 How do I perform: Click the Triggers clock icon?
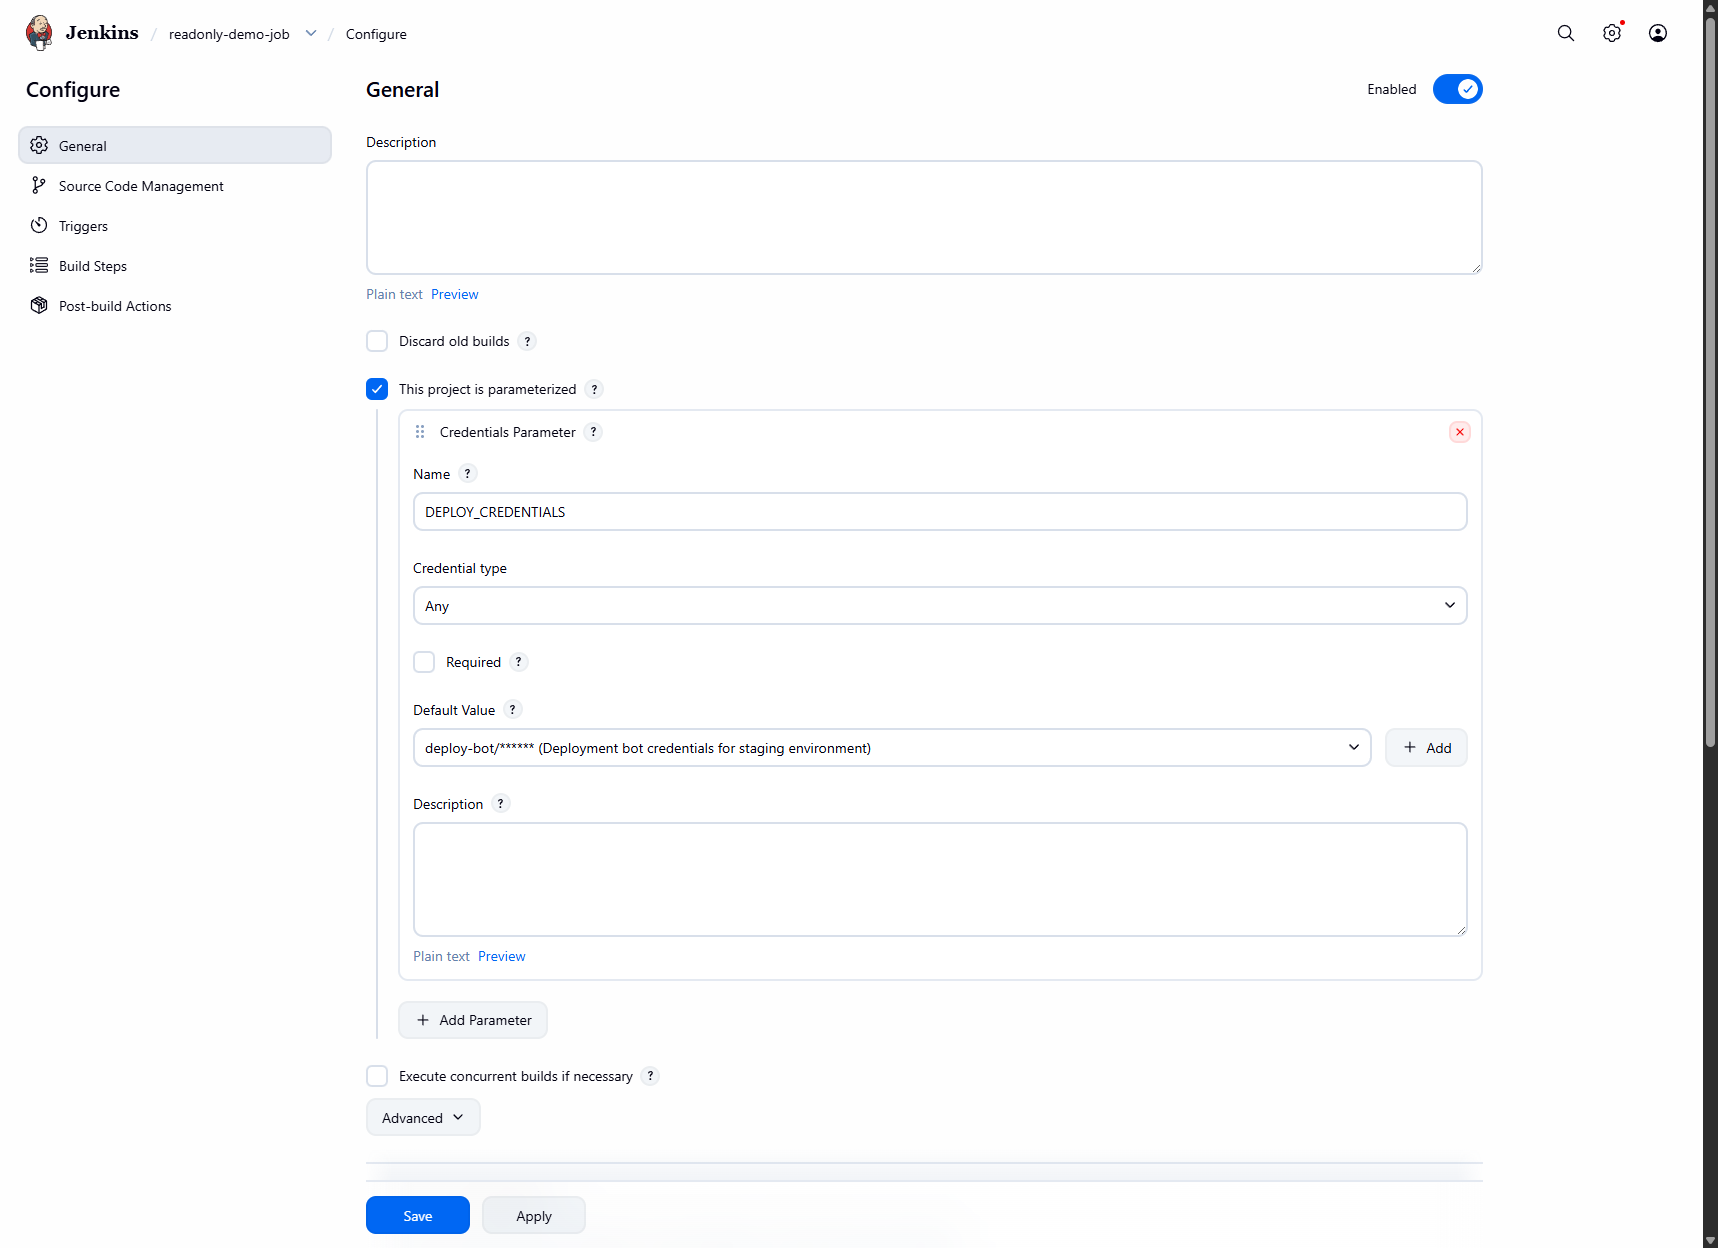coord(39,225)
